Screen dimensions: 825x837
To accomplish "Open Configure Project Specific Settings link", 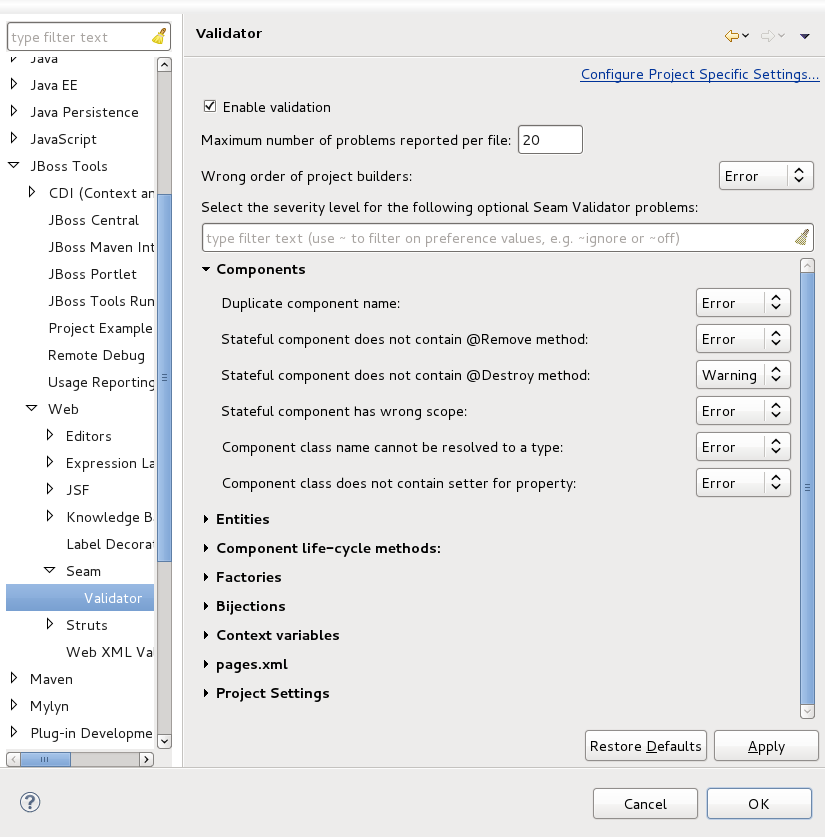I will point(699,74).
